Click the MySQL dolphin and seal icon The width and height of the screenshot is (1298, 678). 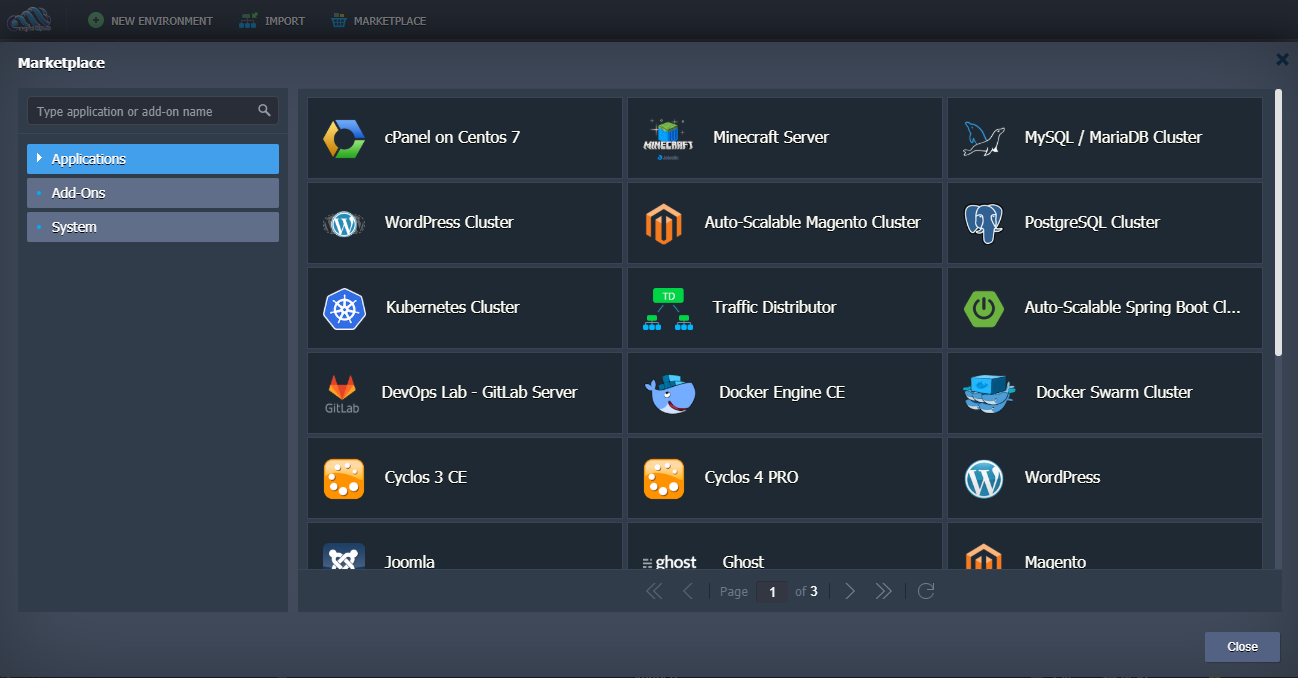984,138
